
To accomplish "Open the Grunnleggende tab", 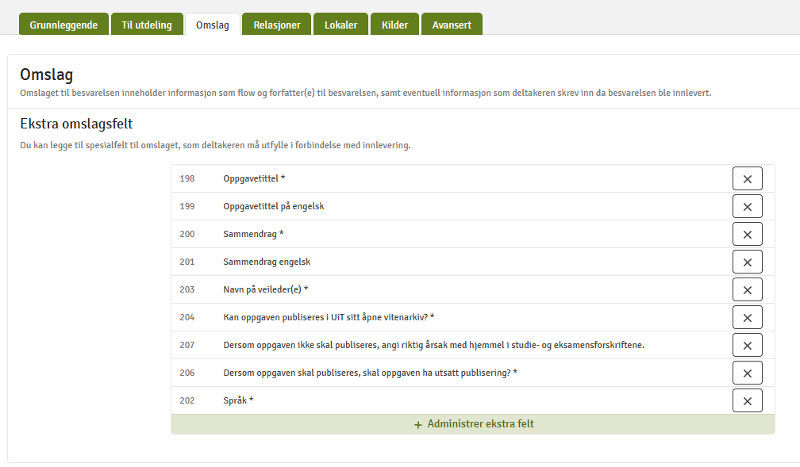I will click(x=63, y=25).
